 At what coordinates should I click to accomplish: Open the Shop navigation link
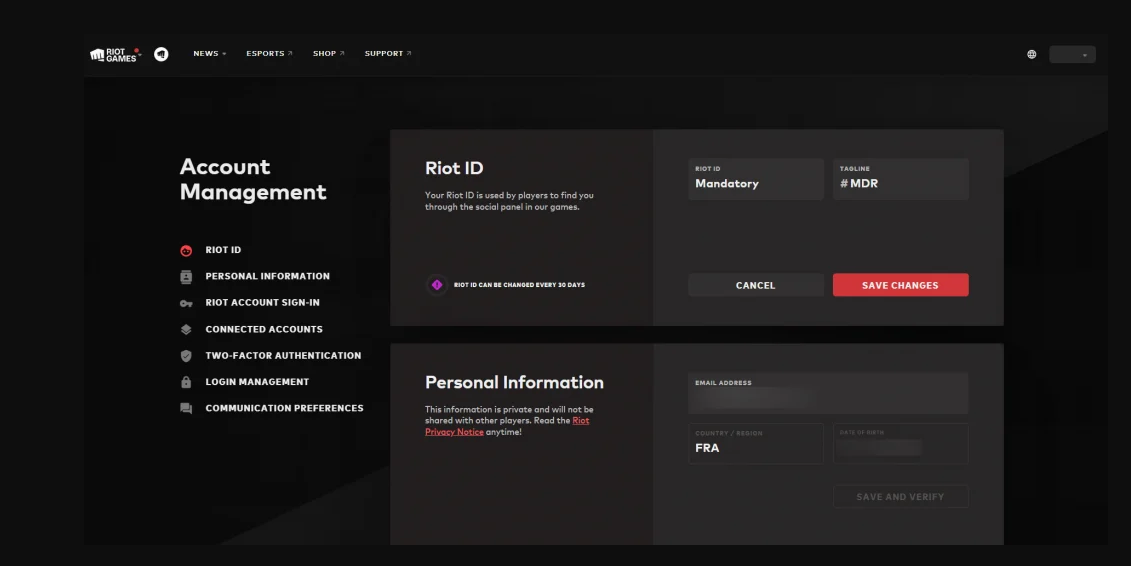click(328, 53)
